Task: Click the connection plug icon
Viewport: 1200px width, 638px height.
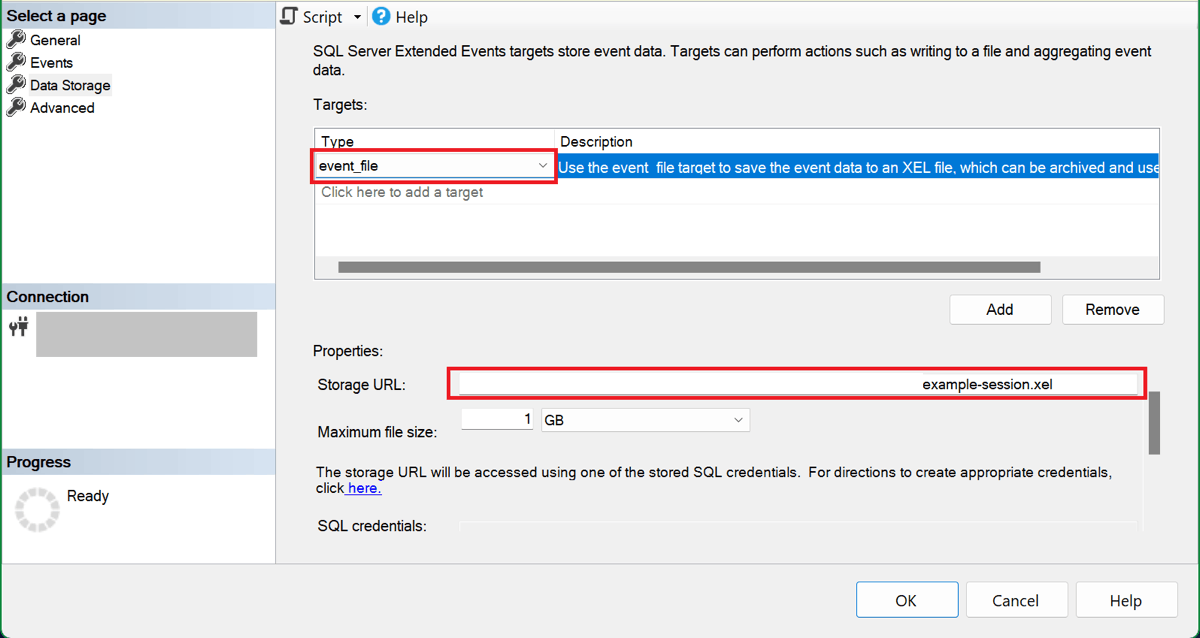Action: (x=19, y=327)
